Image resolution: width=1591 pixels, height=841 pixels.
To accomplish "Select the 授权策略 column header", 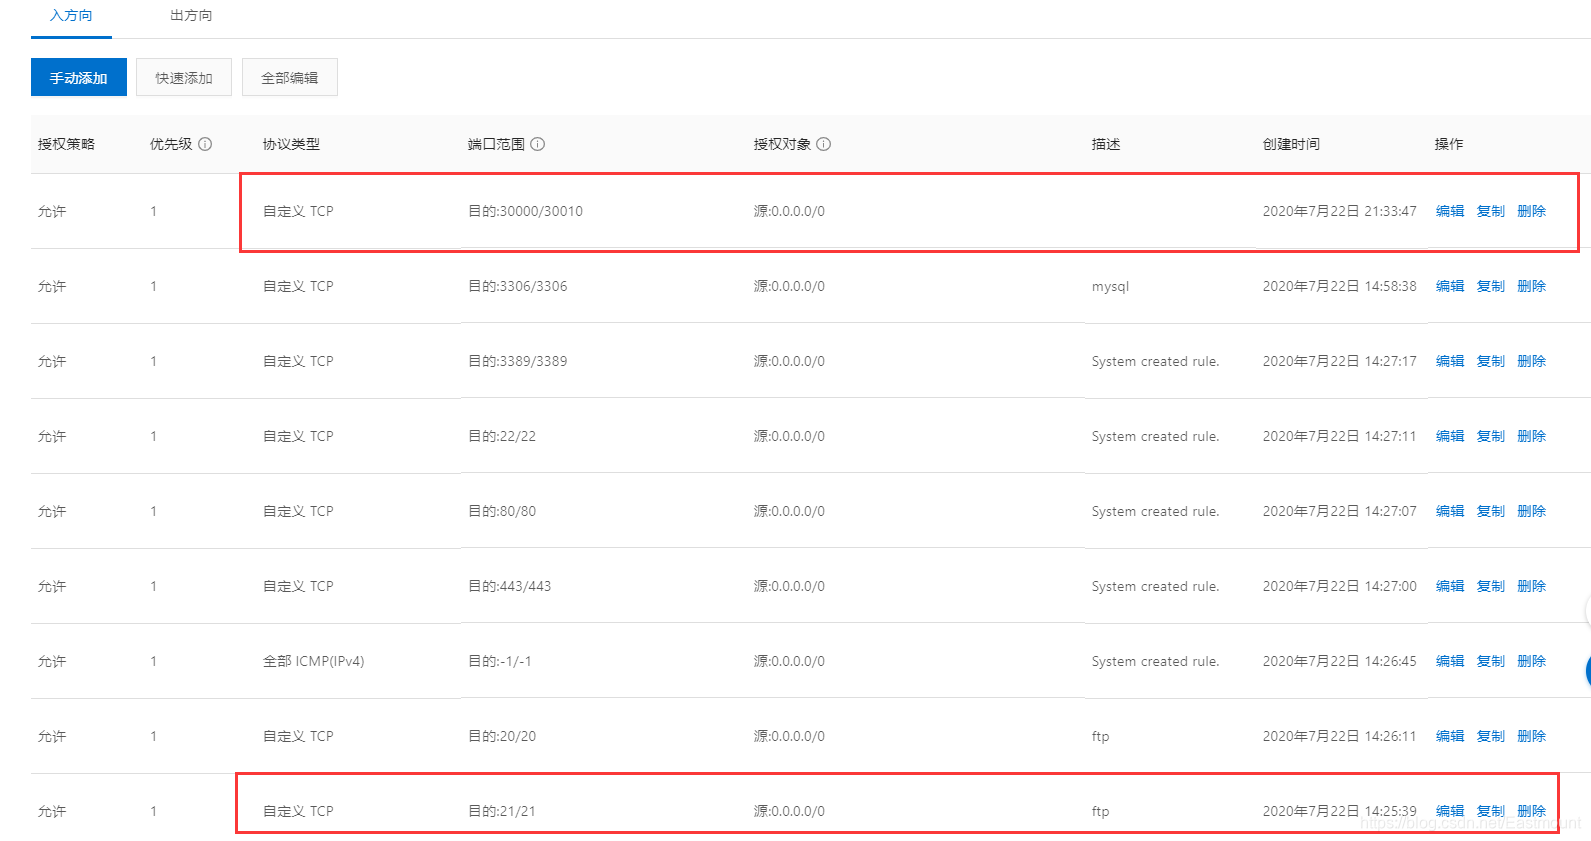I will click(66, 144).
